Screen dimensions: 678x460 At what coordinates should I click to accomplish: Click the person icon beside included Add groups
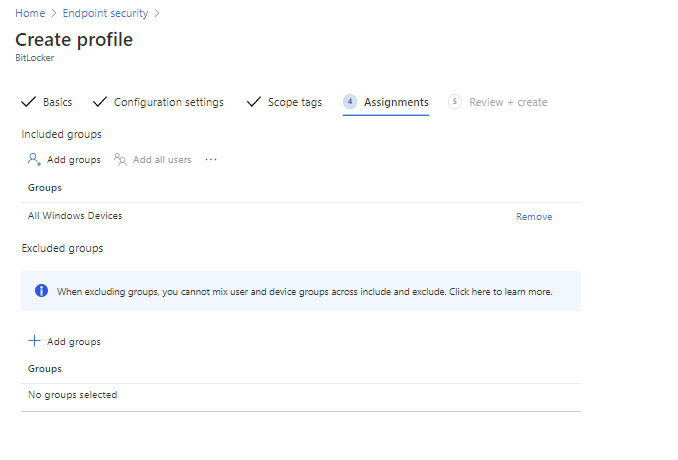click(34, 159)
